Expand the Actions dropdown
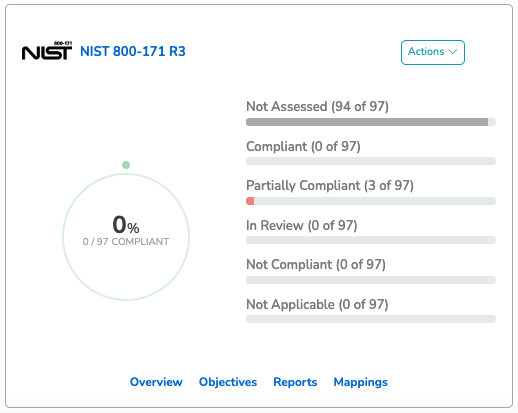The height and width of the screenshot is (413, 518). pyautogui.click(x=433, y=52)
